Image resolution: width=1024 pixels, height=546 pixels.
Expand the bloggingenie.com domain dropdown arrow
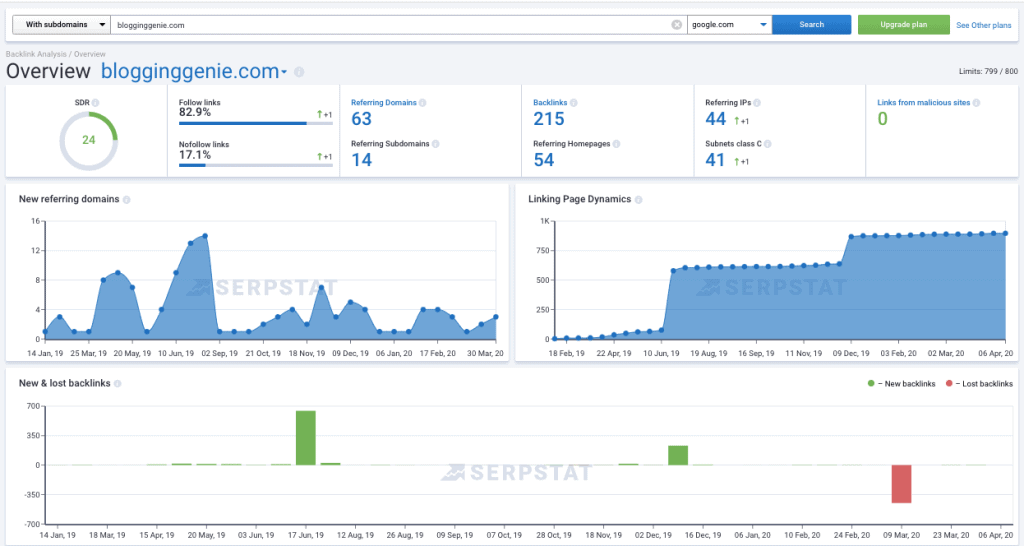[x=284, y=72]
